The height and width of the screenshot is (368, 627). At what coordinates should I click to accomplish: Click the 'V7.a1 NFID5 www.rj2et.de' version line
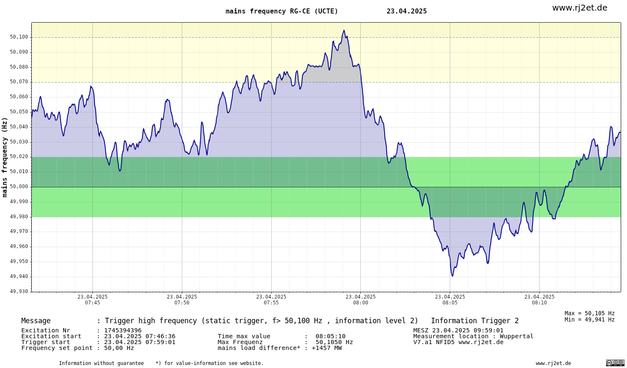458,342
